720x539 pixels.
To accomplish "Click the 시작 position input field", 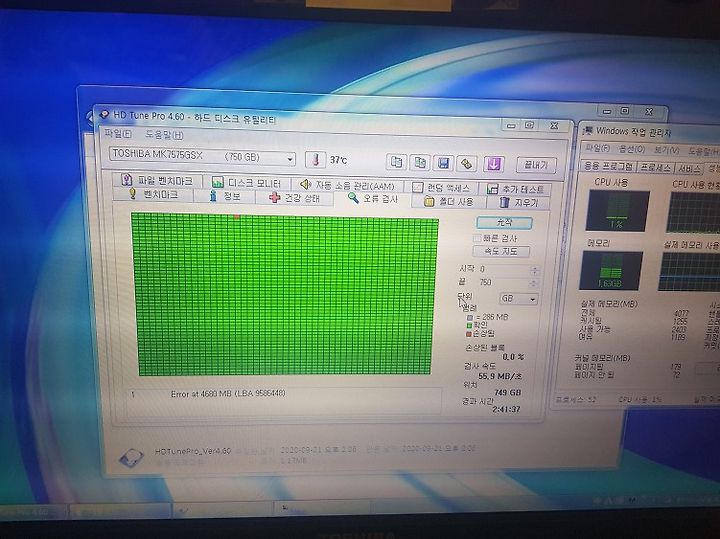I will point(504,270).
